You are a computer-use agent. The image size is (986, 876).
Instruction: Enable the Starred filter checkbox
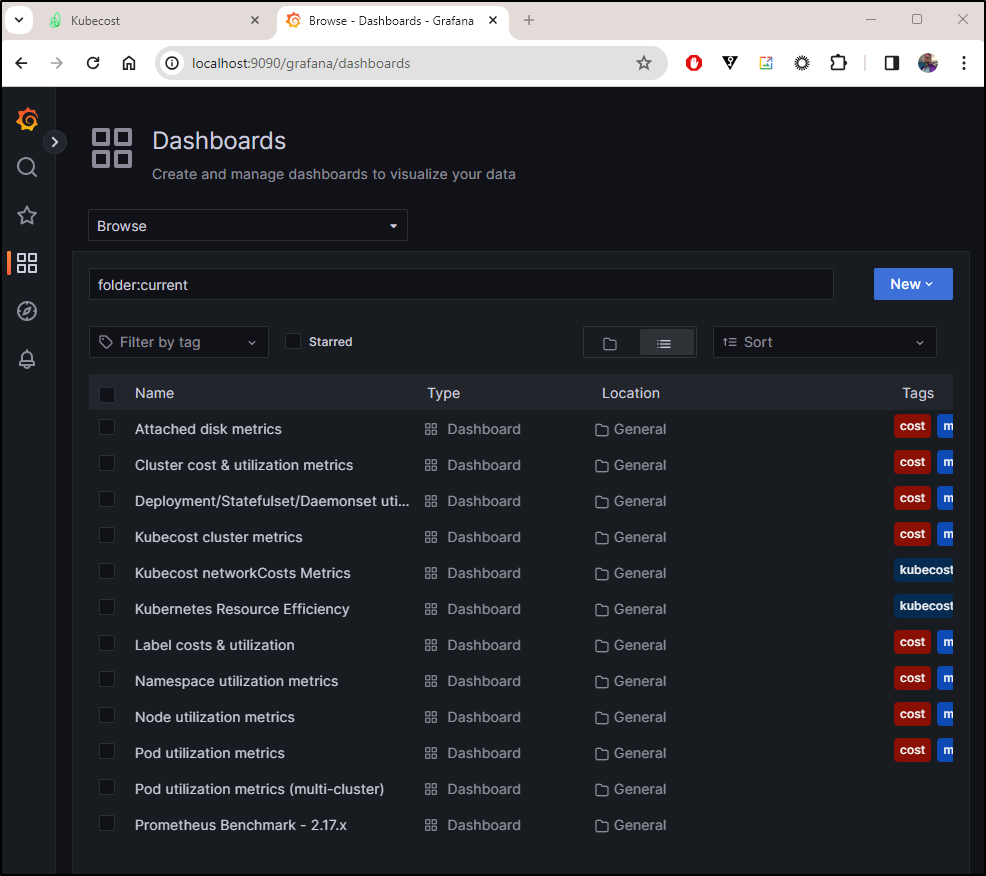click(293, 341)
